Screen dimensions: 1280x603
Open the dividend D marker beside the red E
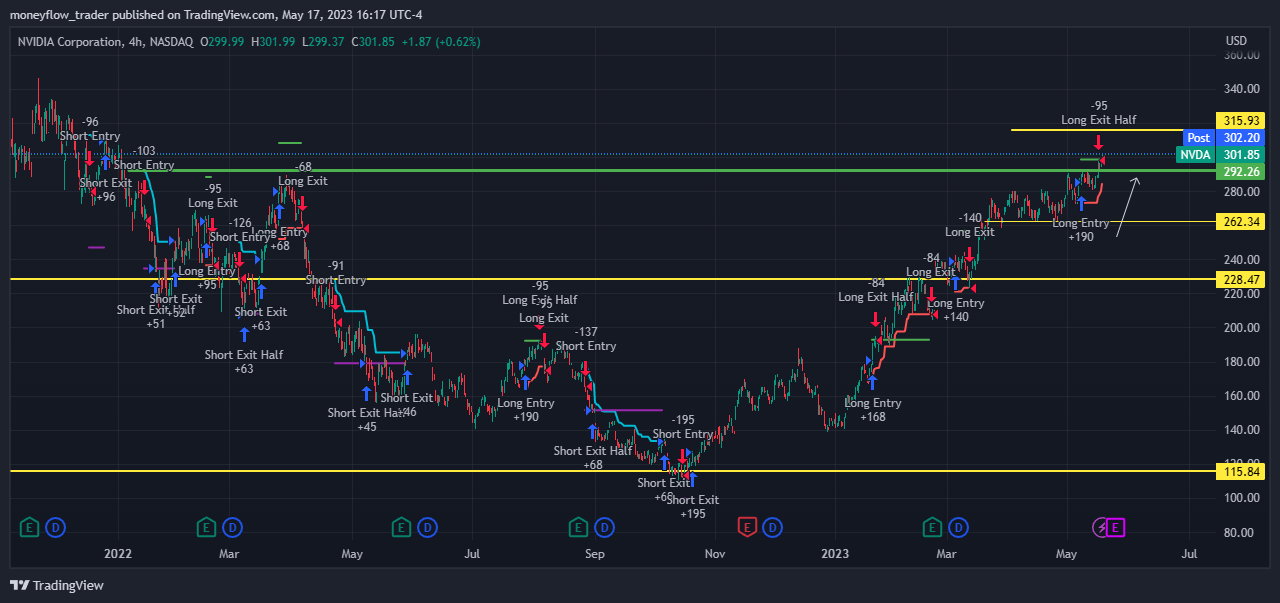[773, 526]
